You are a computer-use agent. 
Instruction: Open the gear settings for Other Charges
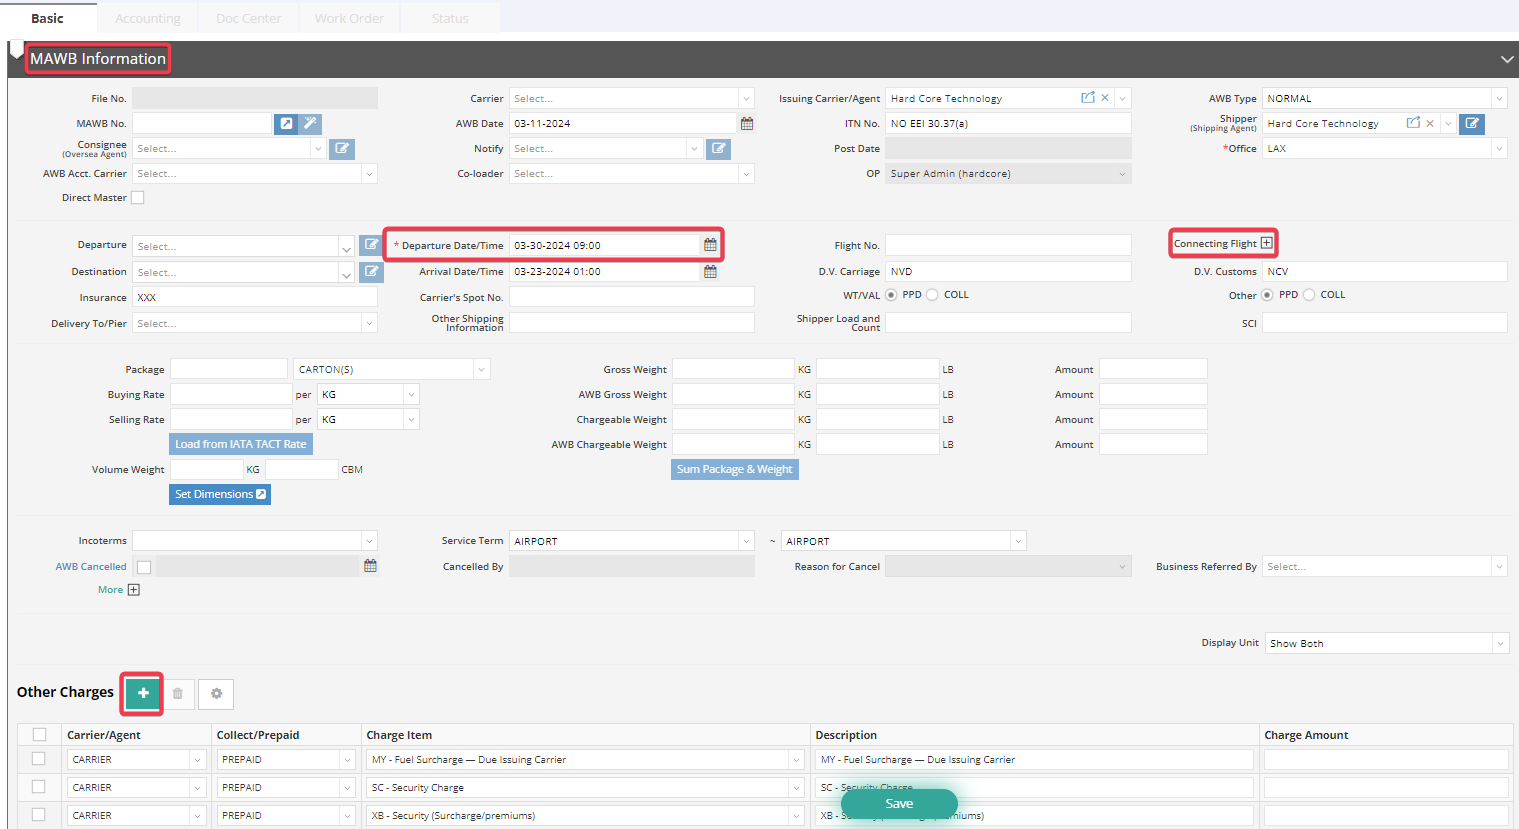pyautogui.click(x=216, y=693)
